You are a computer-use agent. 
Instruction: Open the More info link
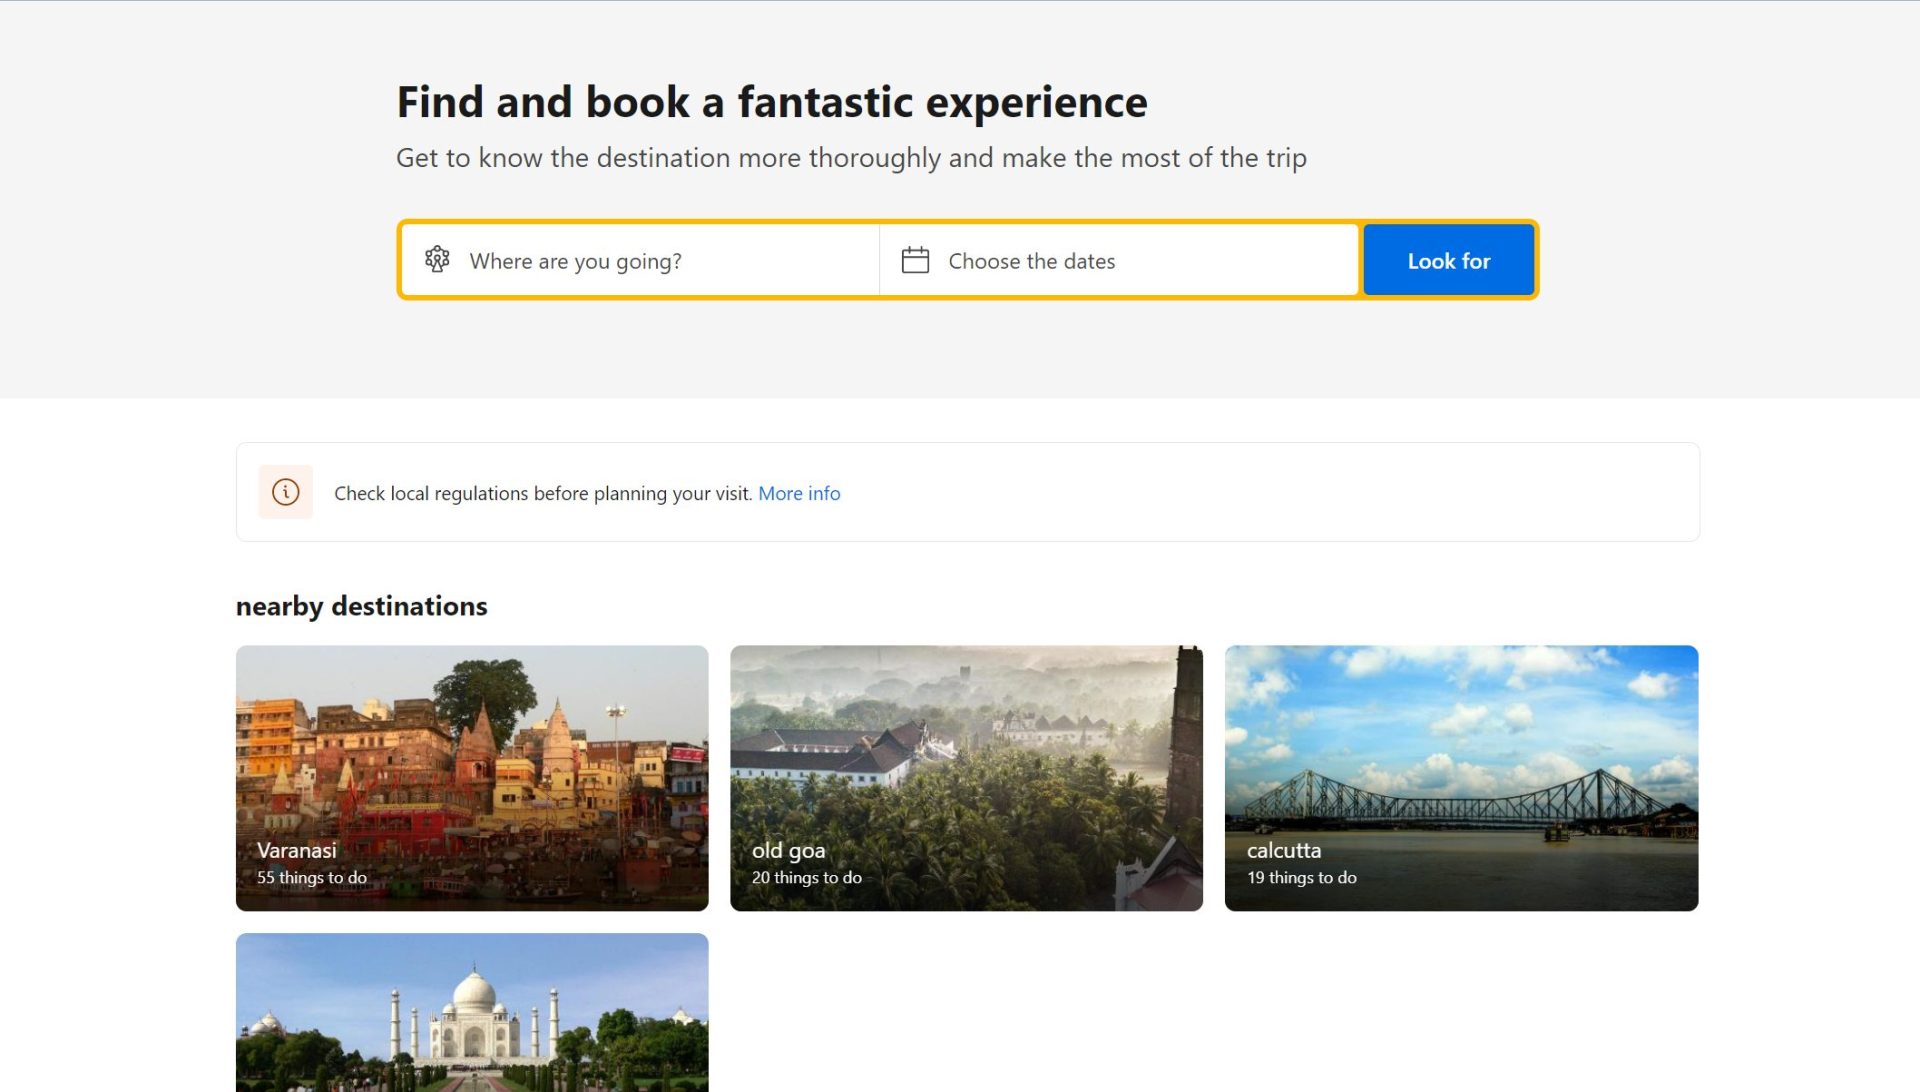pyautogui.click(x=799, y=493)
